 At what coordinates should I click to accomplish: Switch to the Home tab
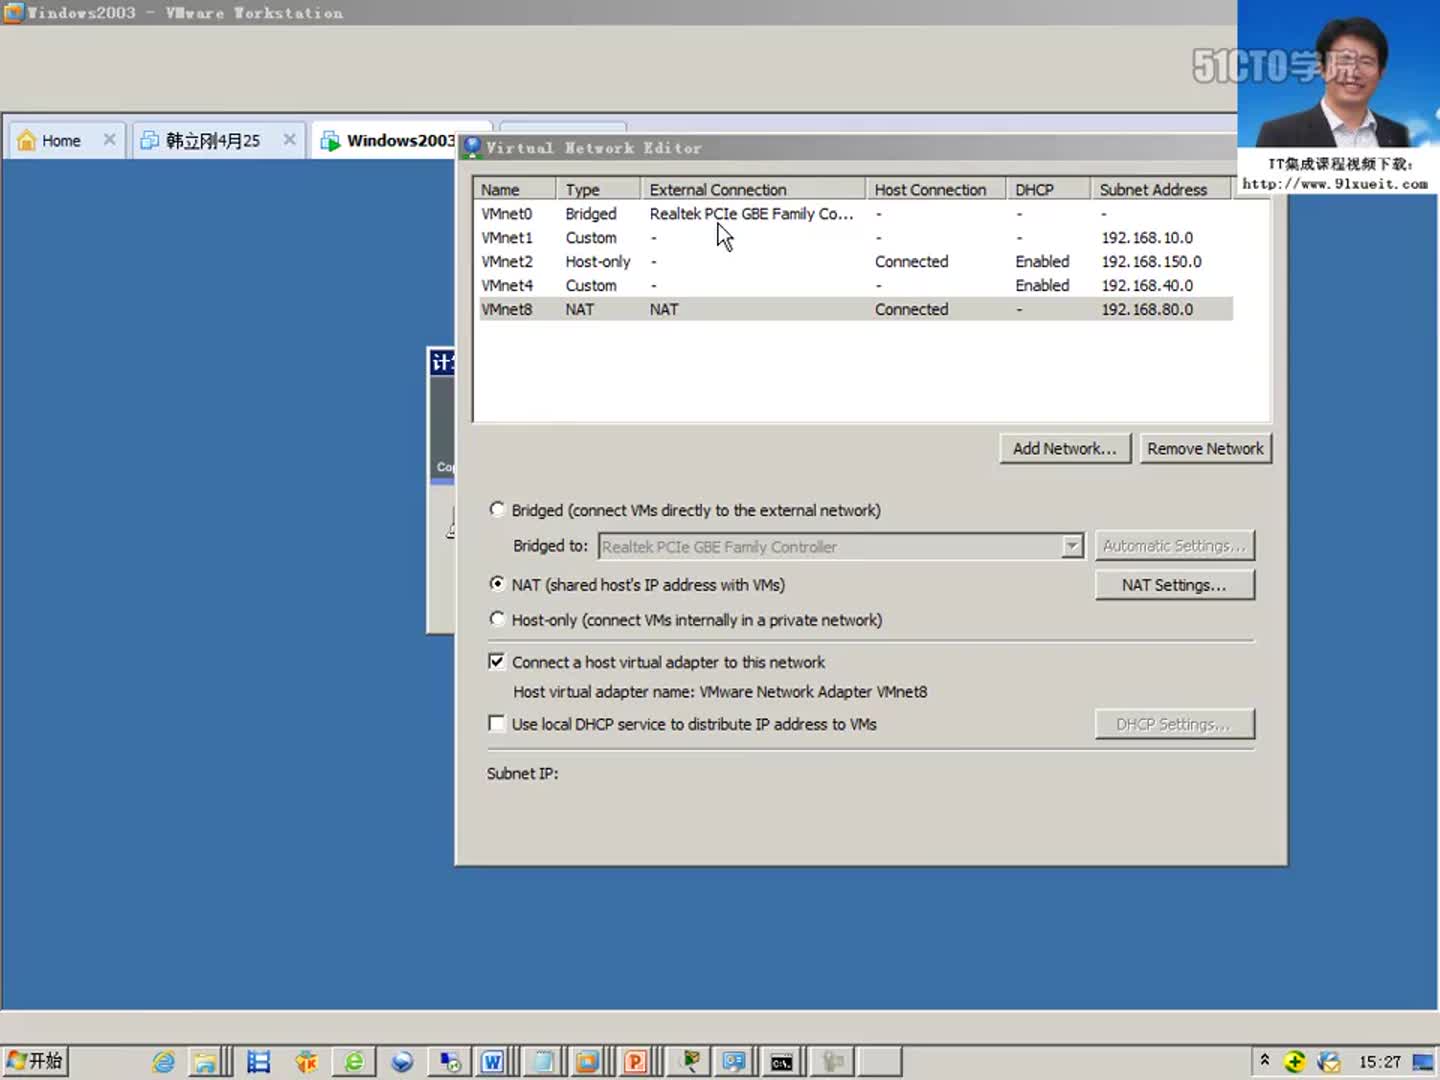61,141
